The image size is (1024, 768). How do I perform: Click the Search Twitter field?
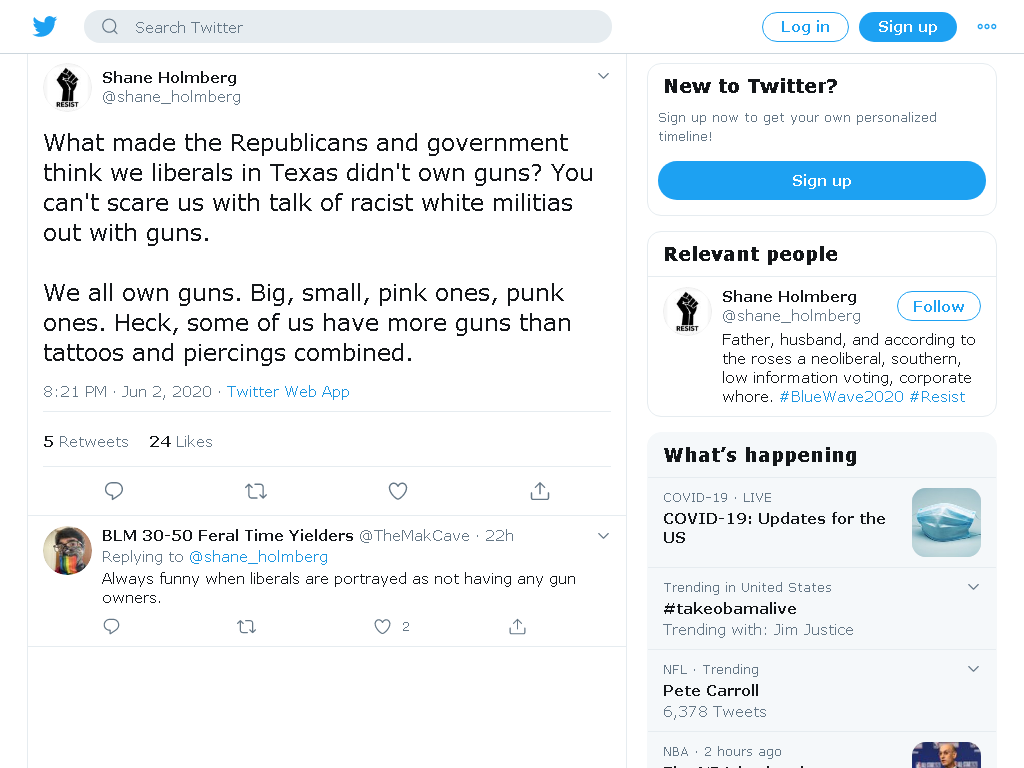tap(347, 27)
